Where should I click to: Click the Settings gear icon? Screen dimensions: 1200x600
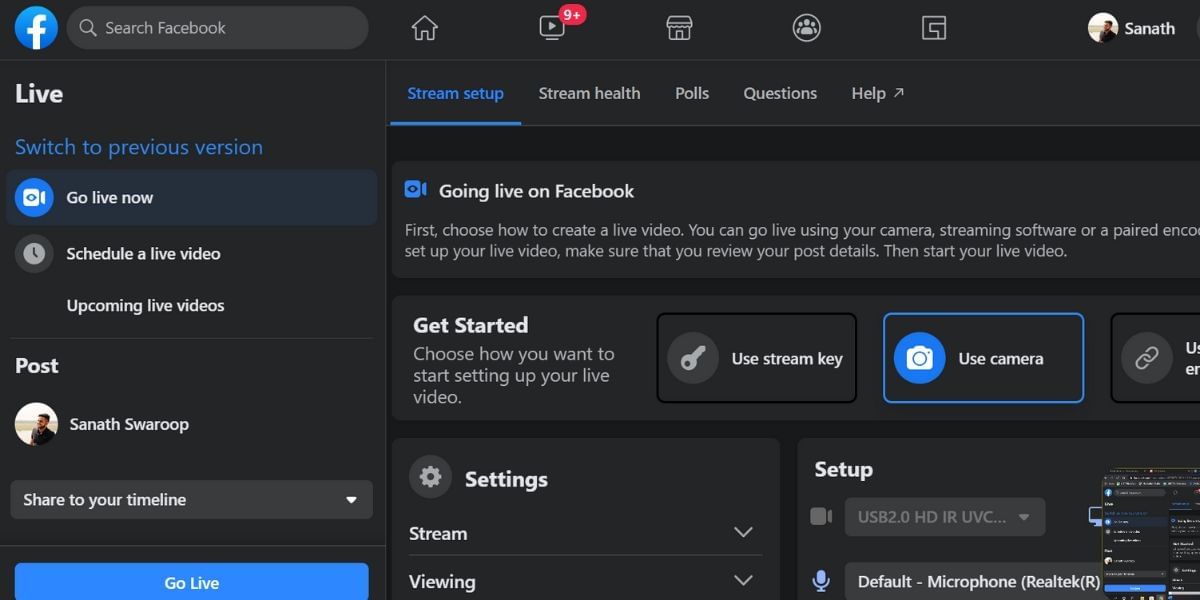coord(431,477)
